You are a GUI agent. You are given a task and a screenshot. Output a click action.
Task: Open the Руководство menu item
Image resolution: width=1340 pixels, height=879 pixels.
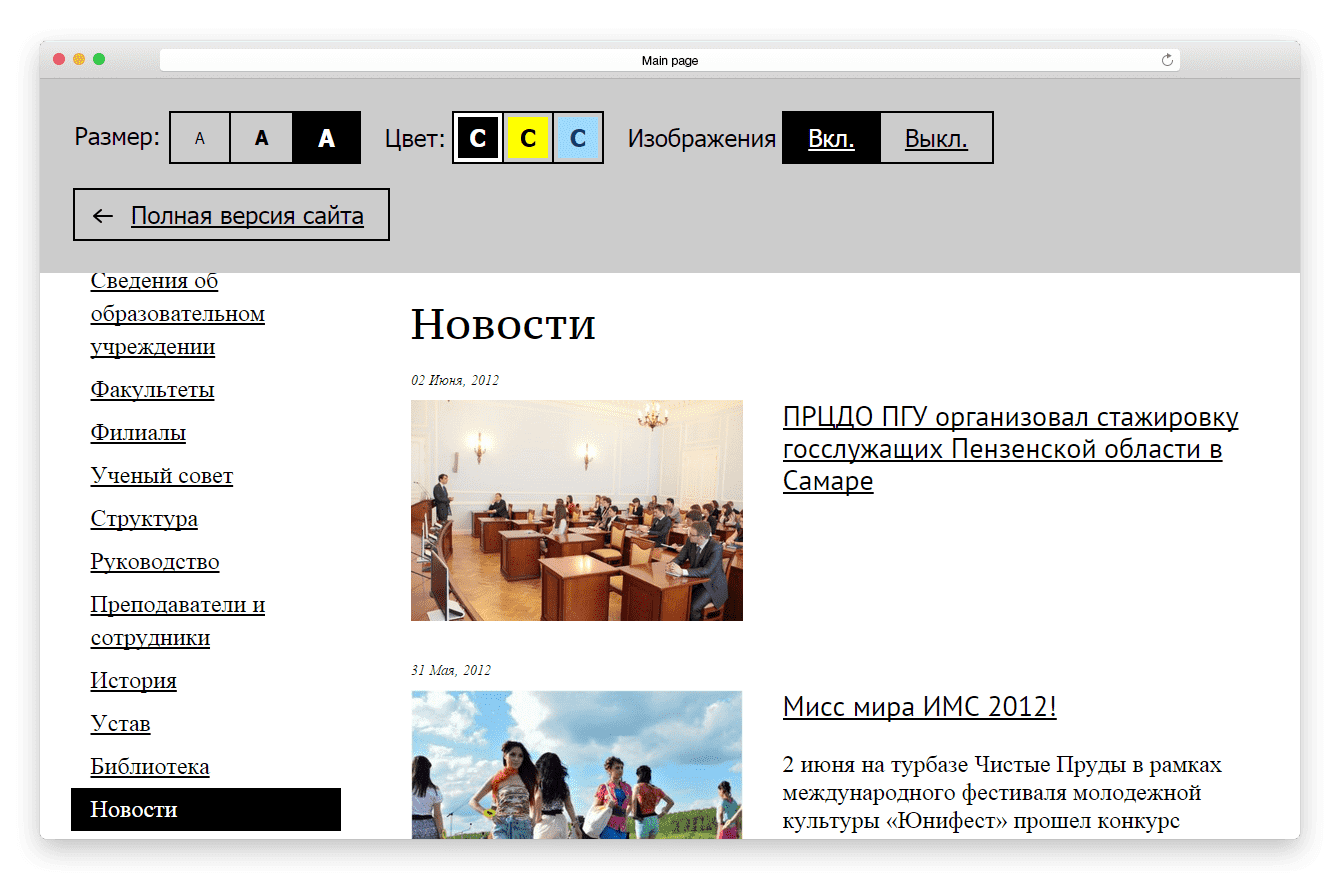click(155, 562)
